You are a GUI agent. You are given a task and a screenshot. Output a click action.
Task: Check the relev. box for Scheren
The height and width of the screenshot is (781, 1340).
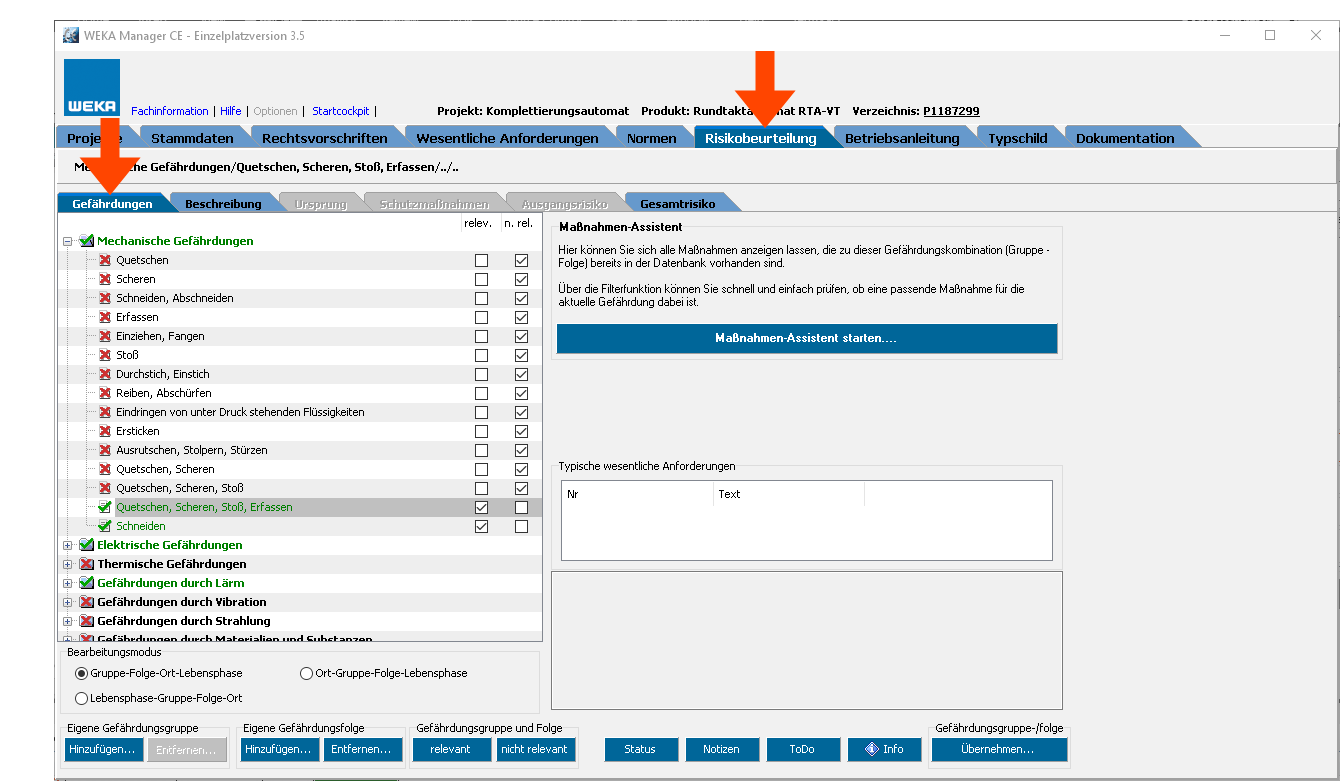coord(482,280)
